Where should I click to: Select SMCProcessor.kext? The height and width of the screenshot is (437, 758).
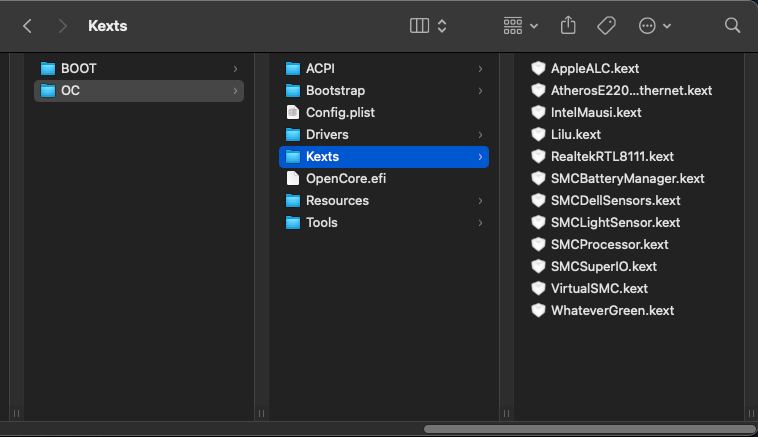(609, 245)
